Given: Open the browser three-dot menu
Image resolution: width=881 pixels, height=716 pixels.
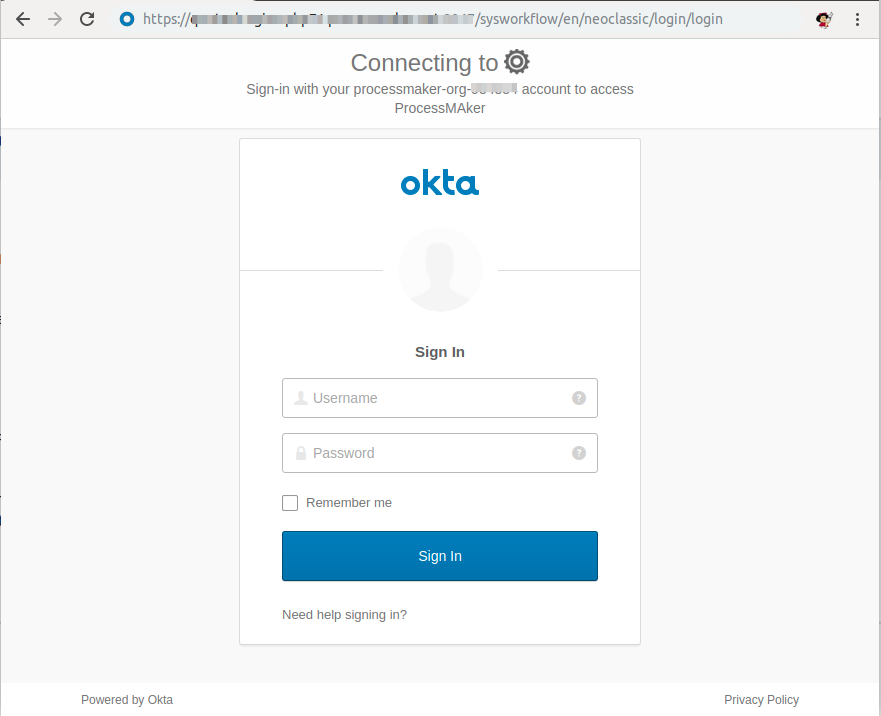Looking at the screenshot, I should pyautogui.click(x=858, y=19).
